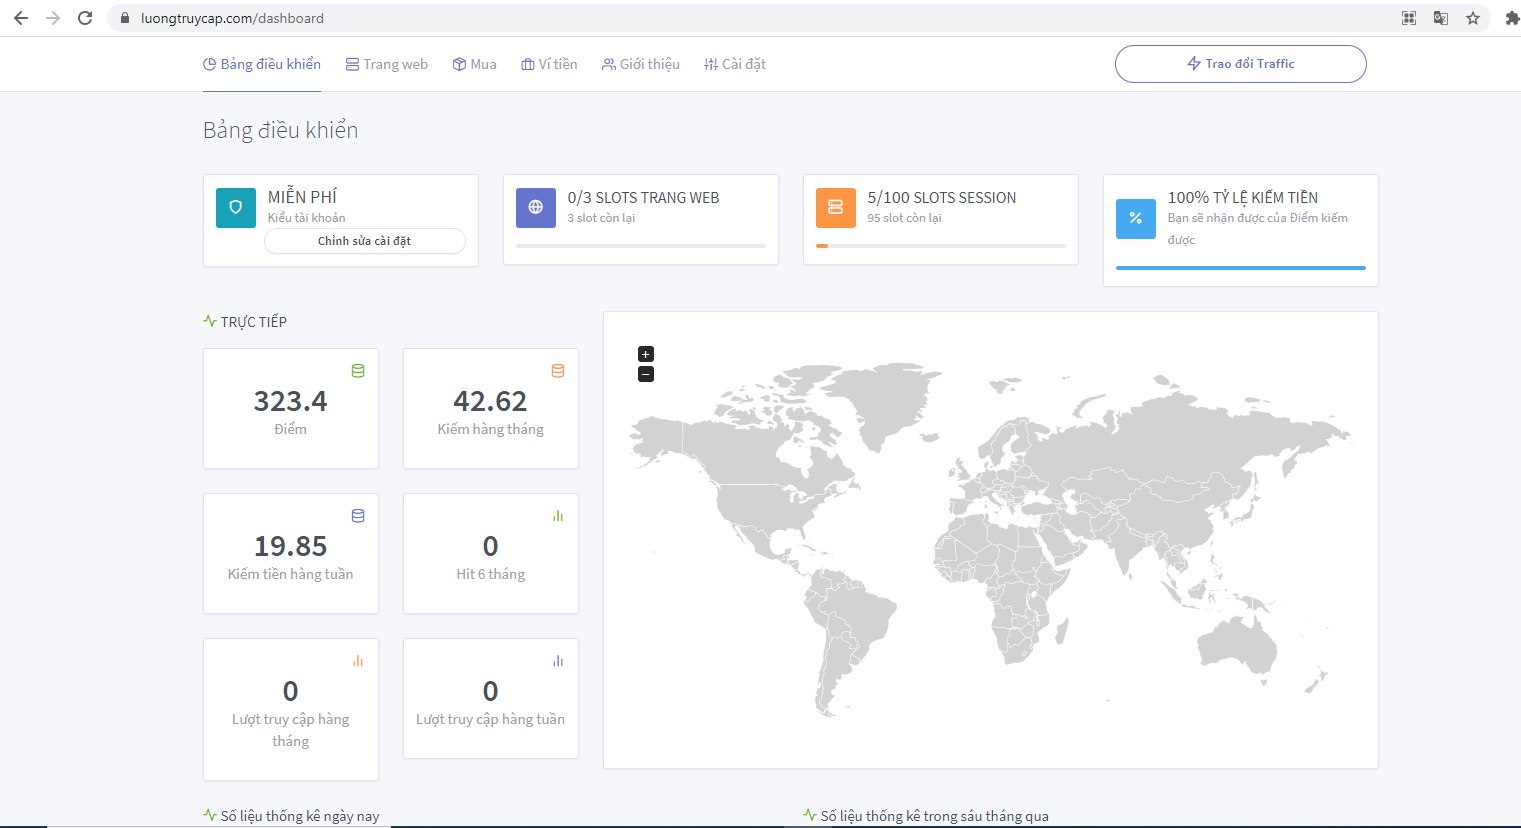Click the session slots orange progress bar

point(941,246)
